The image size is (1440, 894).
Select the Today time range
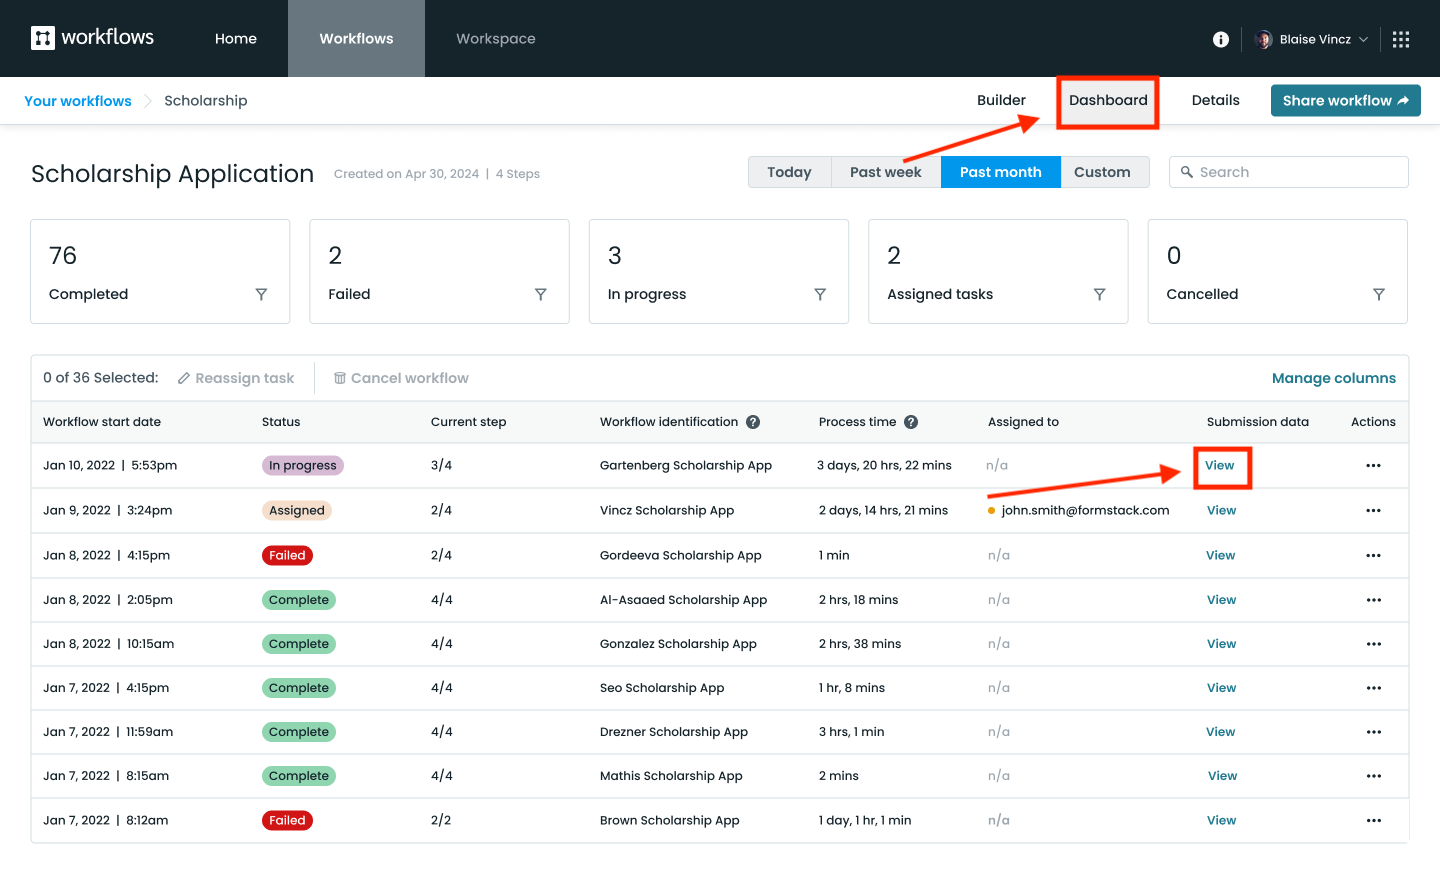pos(789,172)
